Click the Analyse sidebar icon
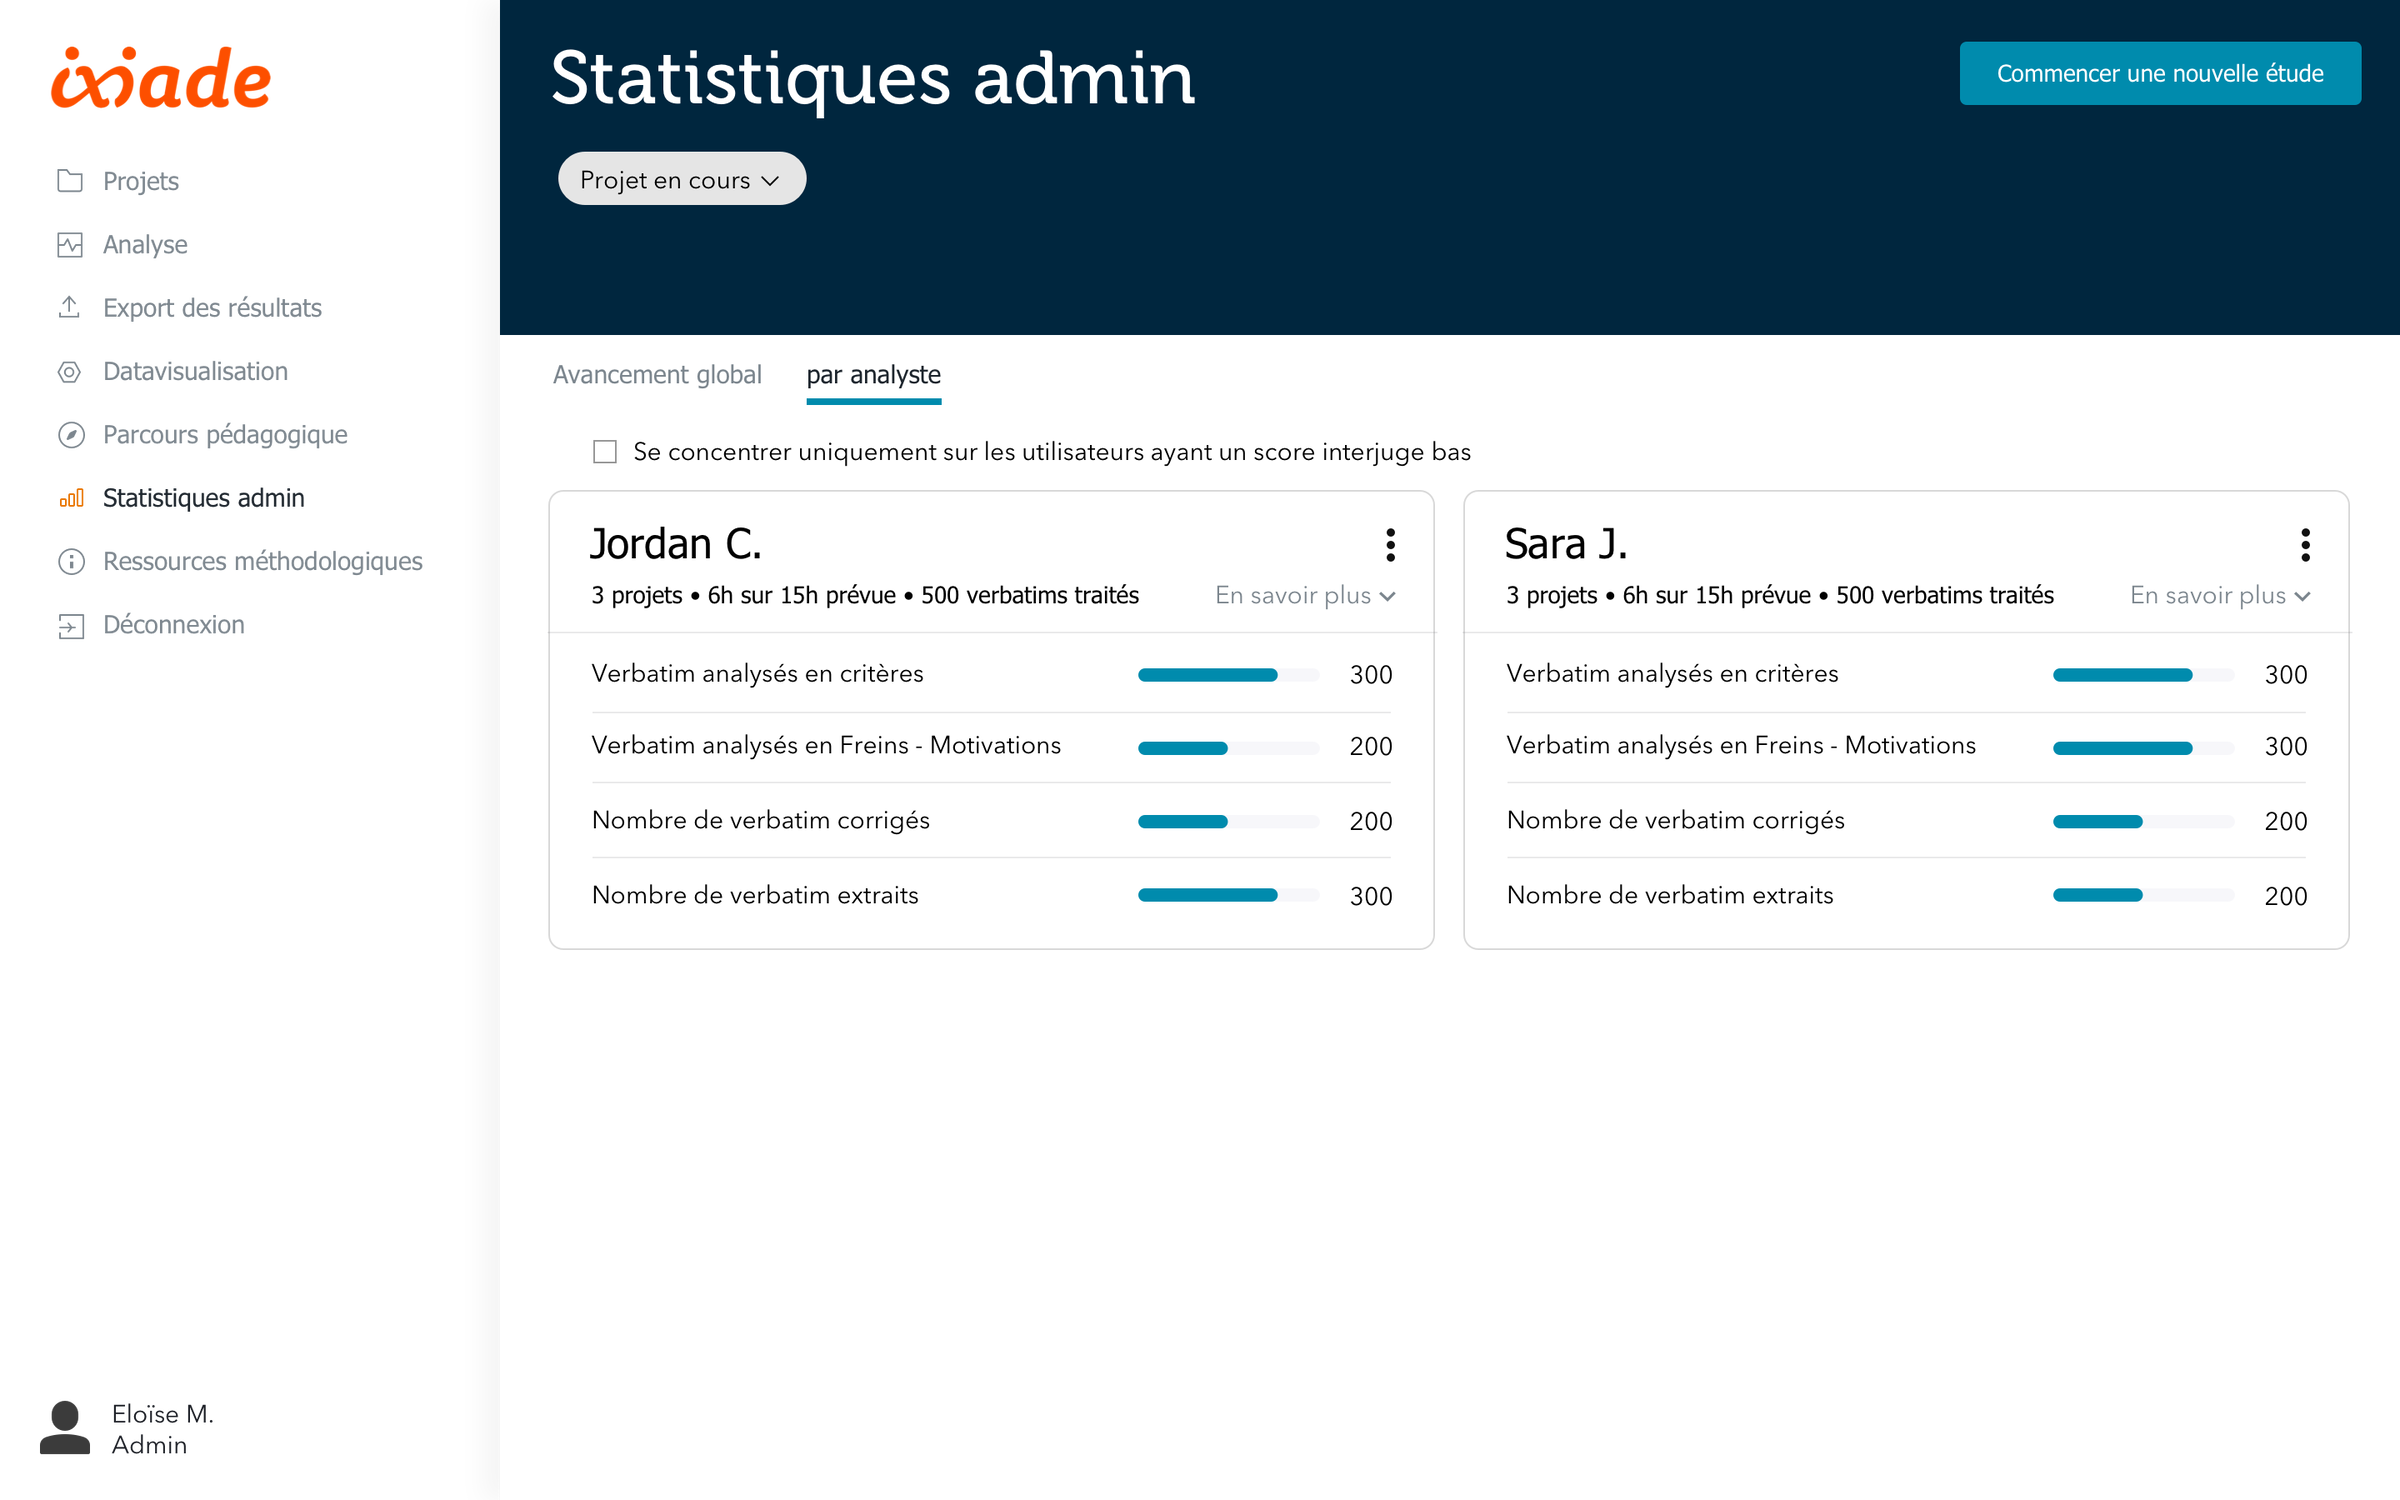2400x1500 pixels. [x=70, y=245]
